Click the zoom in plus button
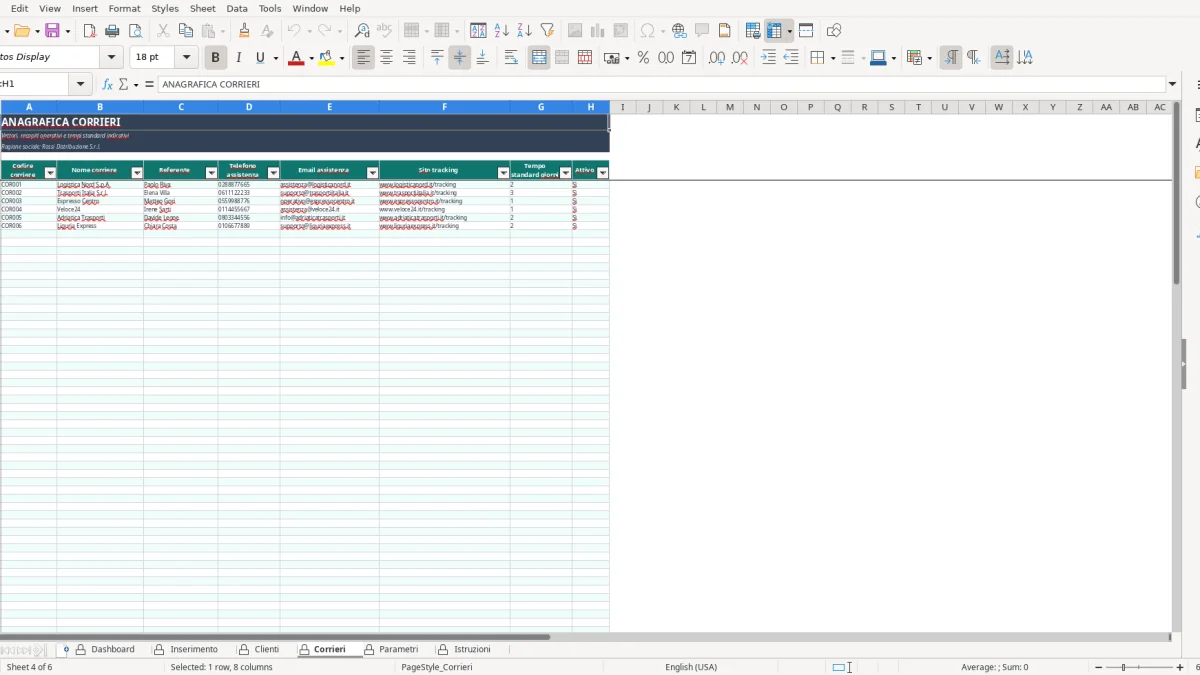1200x675 pixels. click(x=1181, y=667)
